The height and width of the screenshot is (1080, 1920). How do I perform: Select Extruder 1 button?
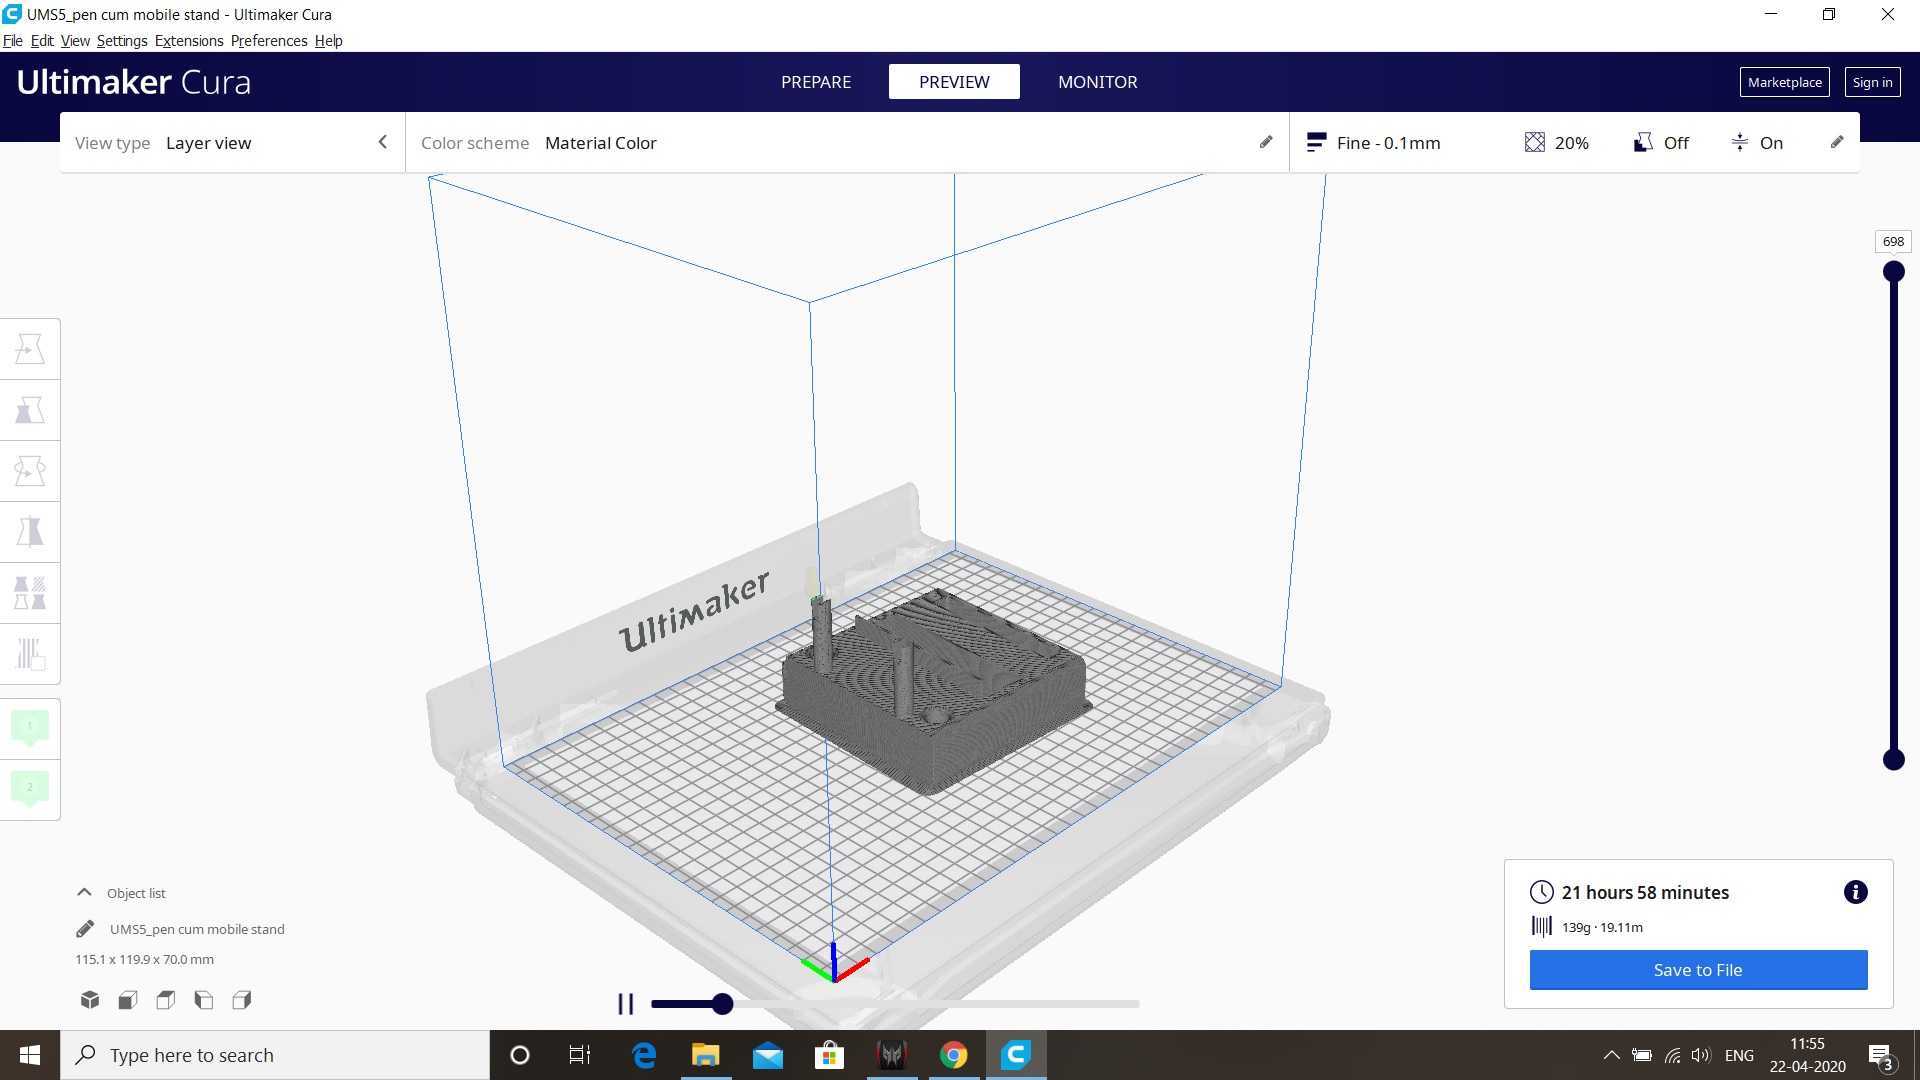[x=30, y=727]
